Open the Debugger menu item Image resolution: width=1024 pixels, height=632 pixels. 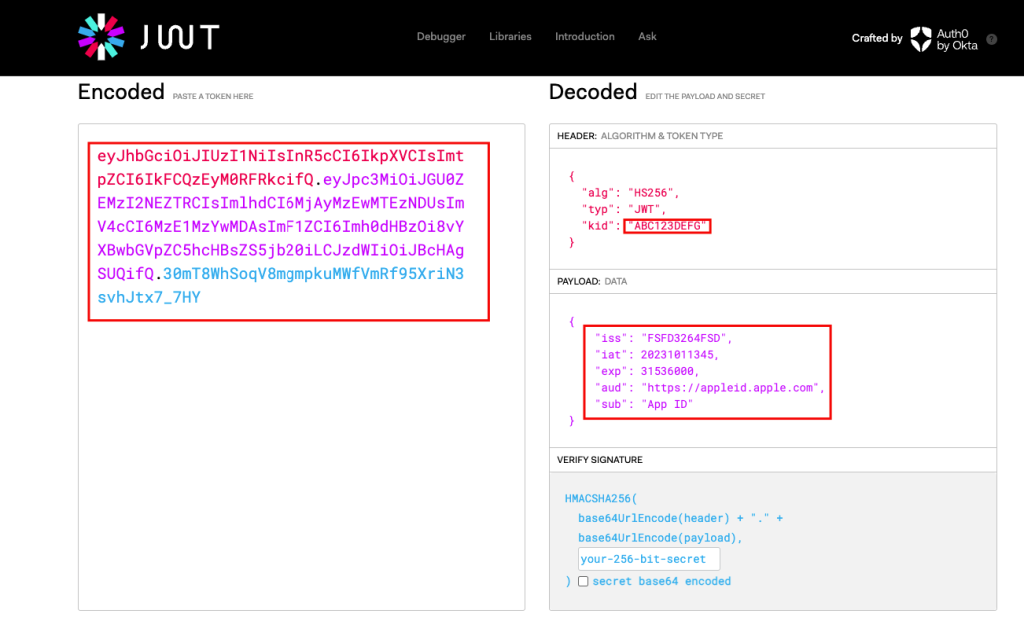point(441,37)
